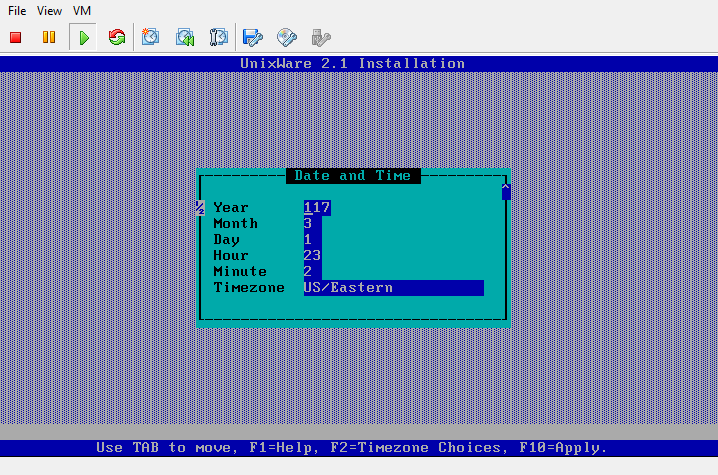Select the Year field showing 117
The height and width of the screenshot is (475, 718).
tap(317, 207)
